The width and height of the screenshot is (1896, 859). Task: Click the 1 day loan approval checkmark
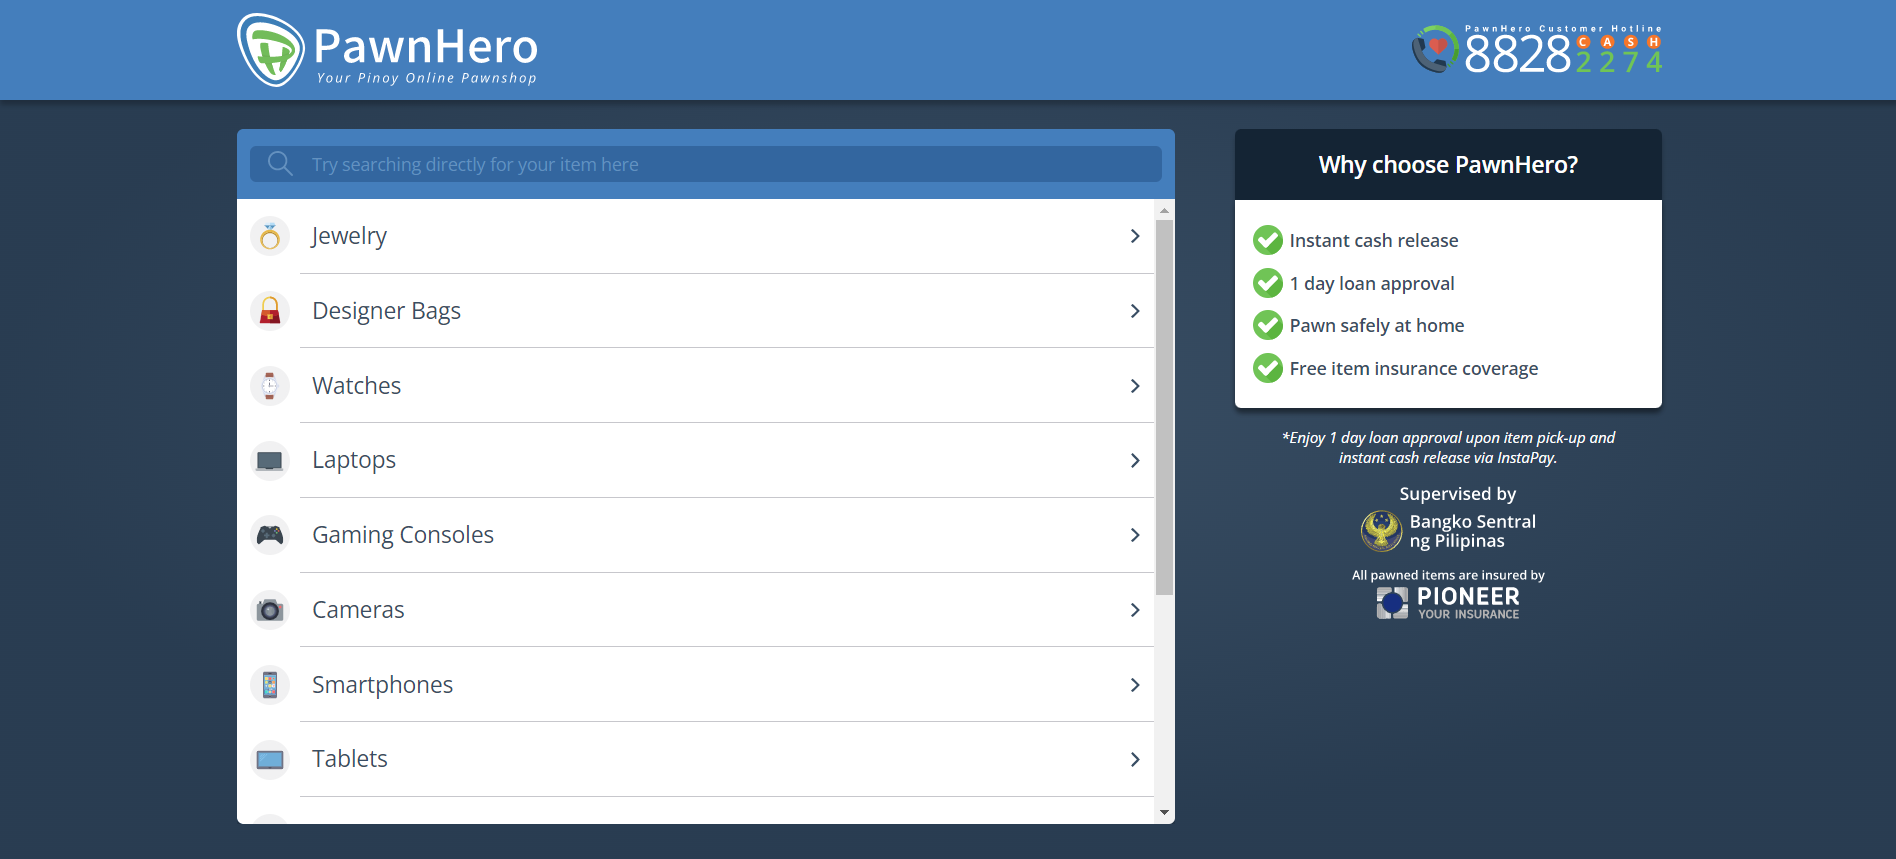(x=1268, y=283)
